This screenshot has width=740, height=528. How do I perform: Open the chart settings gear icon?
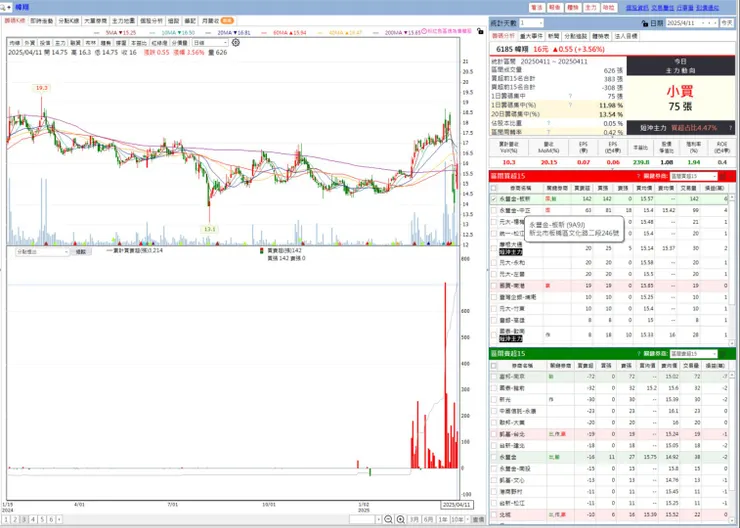point(235,42)
